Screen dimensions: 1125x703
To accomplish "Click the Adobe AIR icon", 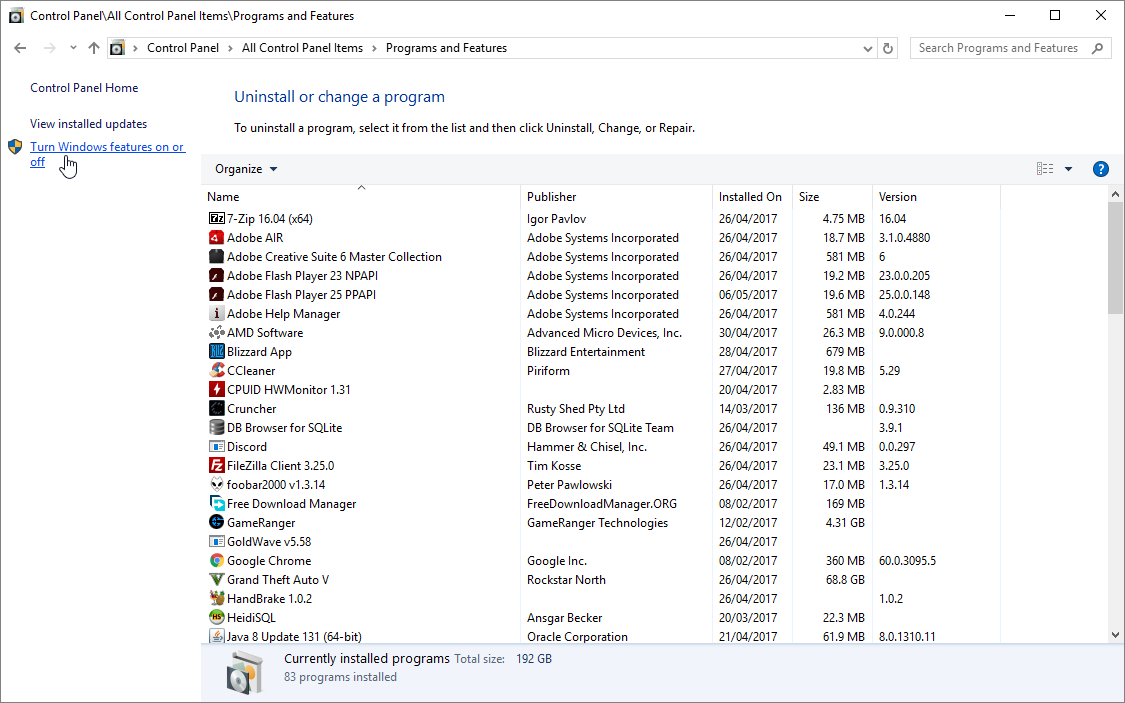I will point(216,237).
